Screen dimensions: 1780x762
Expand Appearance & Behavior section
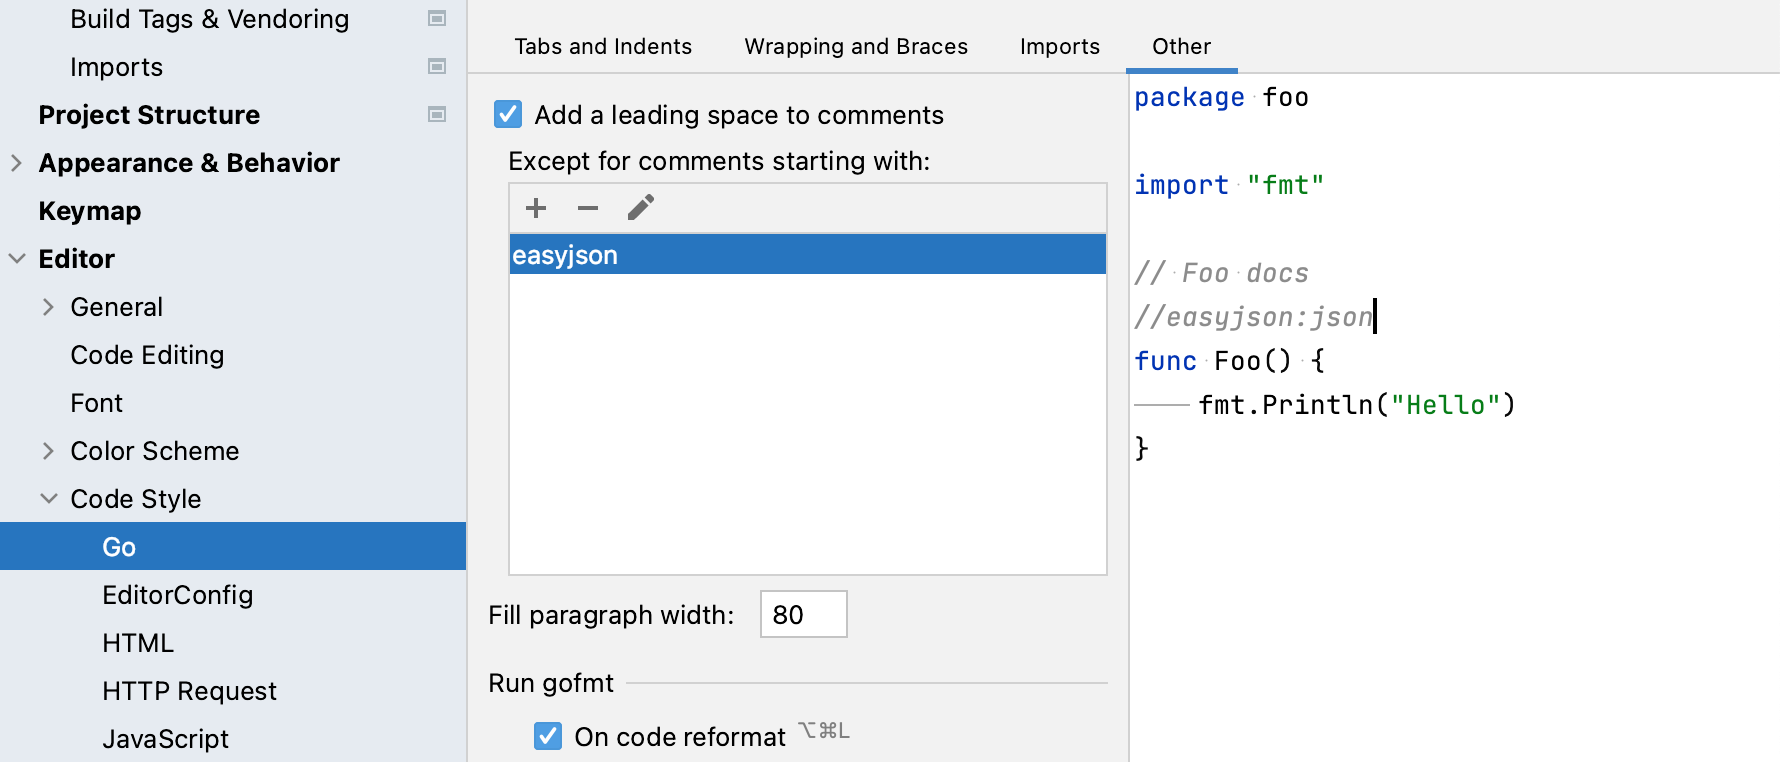click(16, 163)
